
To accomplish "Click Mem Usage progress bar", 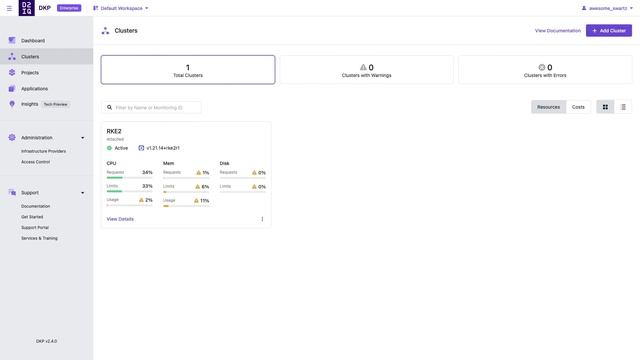I will click(x=186, y=206).
